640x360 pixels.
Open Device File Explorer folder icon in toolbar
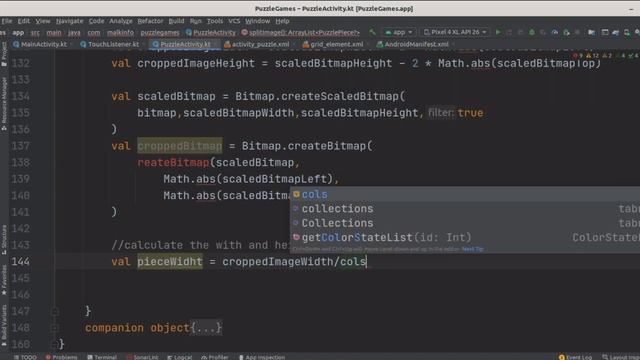[x=591, y=32]
